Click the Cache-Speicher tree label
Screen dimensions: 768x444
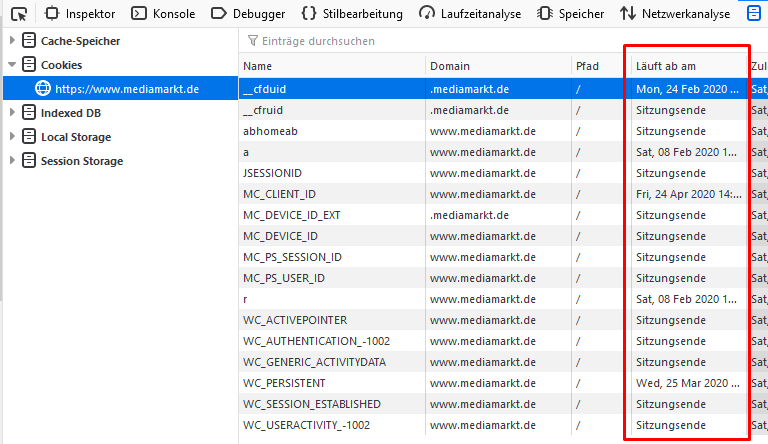click(x=80, y=41)
